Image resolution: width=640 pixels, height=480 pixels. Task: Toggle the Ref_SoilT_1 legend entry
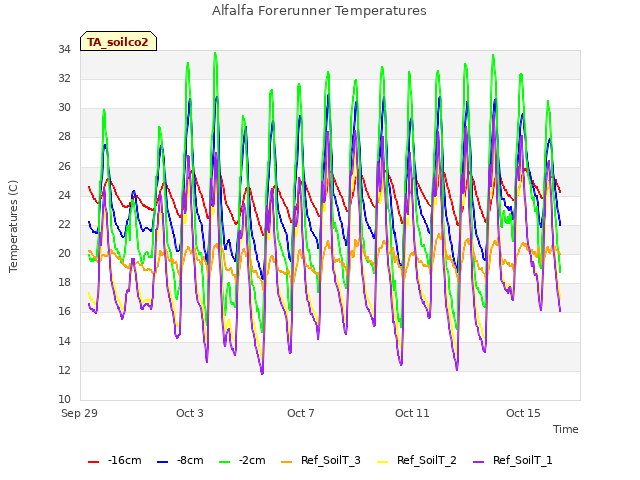[x=513, y=460]
